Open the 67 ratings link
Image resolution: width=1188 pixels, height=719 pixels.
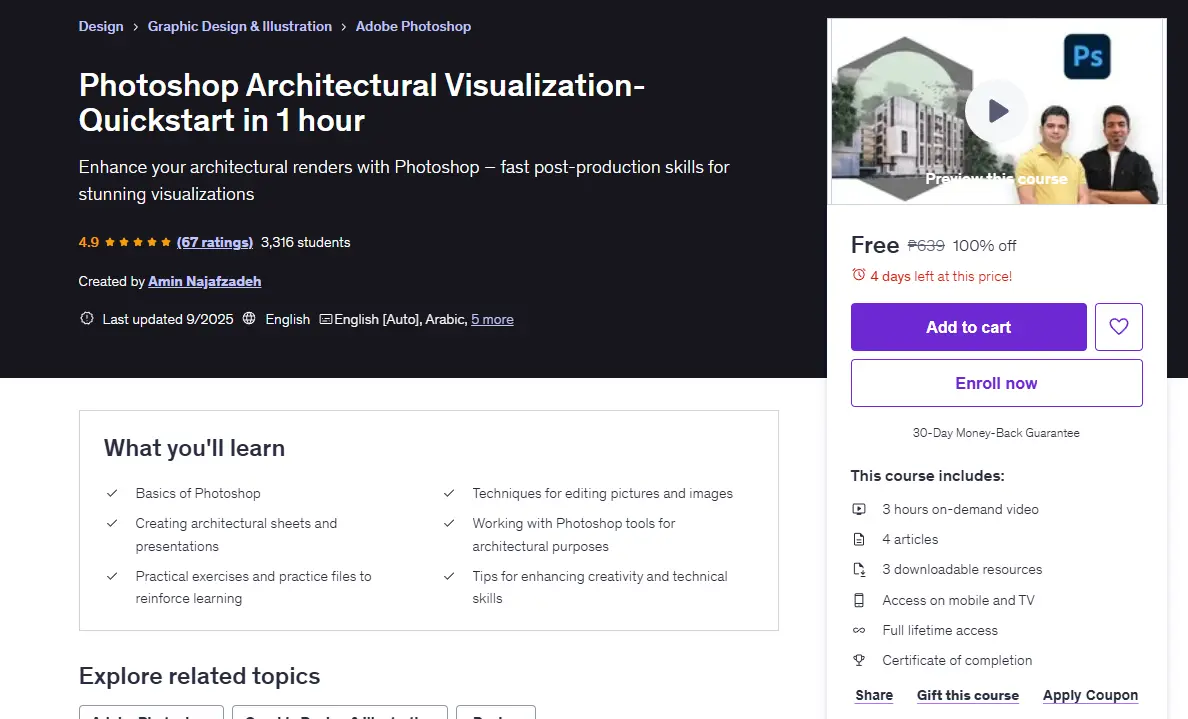click(x=214, y=242)
